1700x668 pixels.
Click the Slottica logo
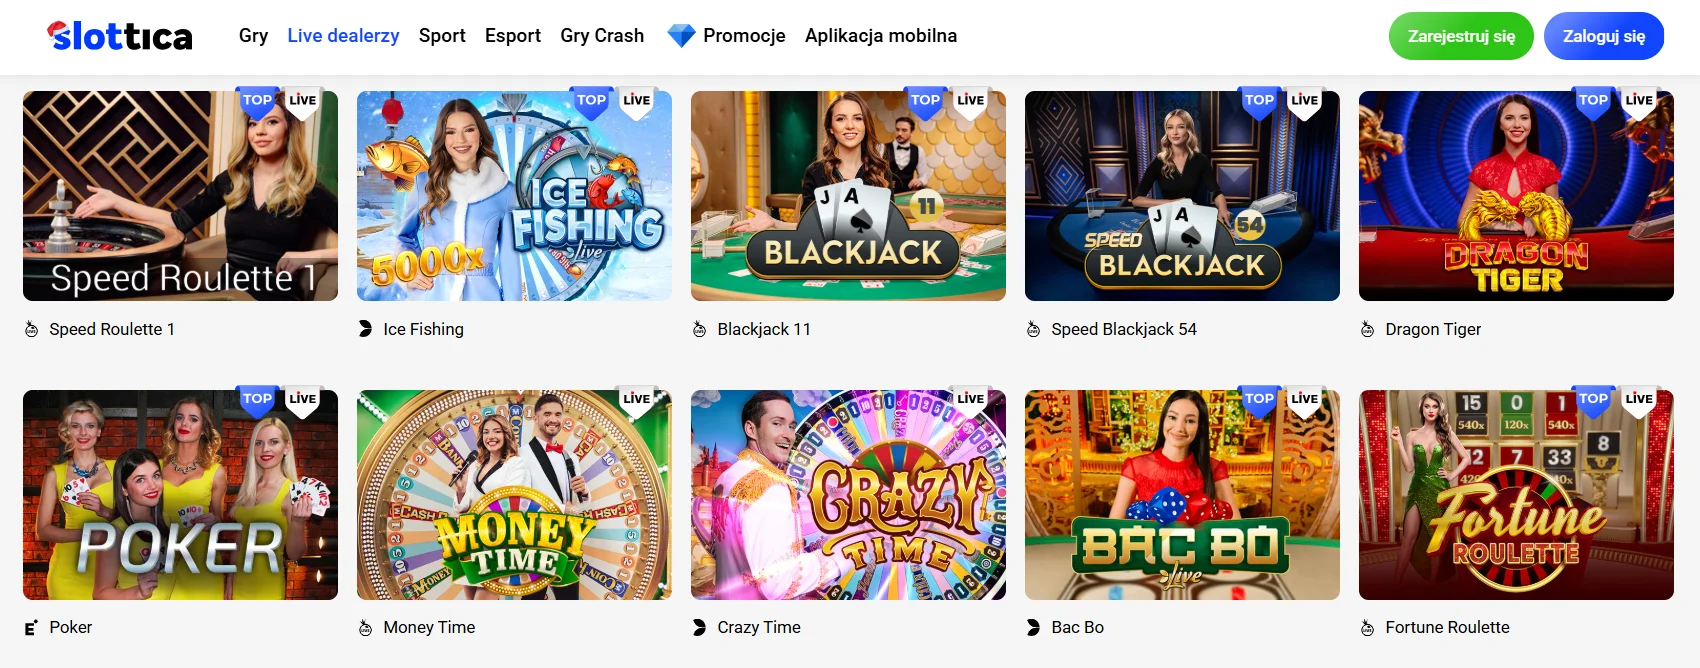pyautogui.click(x=119, y=36)
